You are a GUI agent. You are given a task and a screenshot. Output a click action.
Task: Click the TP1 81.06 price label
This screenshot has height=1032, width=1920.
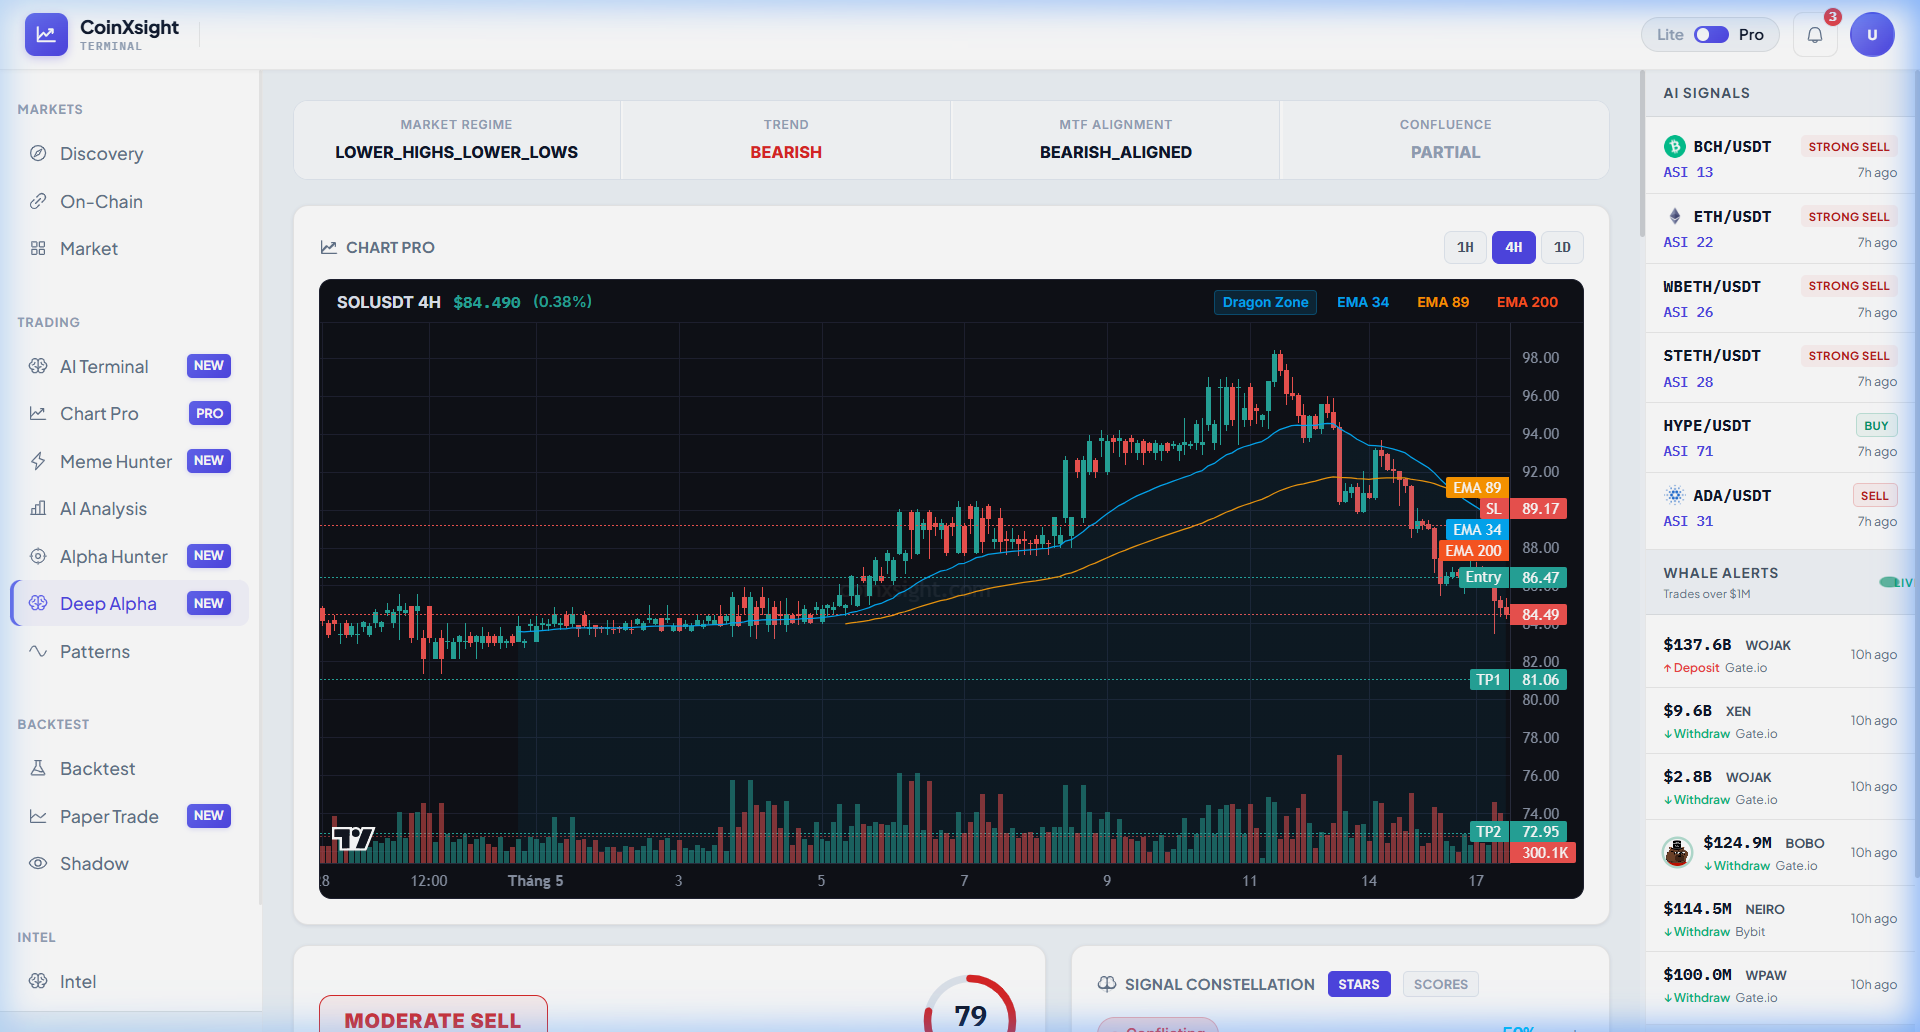1517,680
